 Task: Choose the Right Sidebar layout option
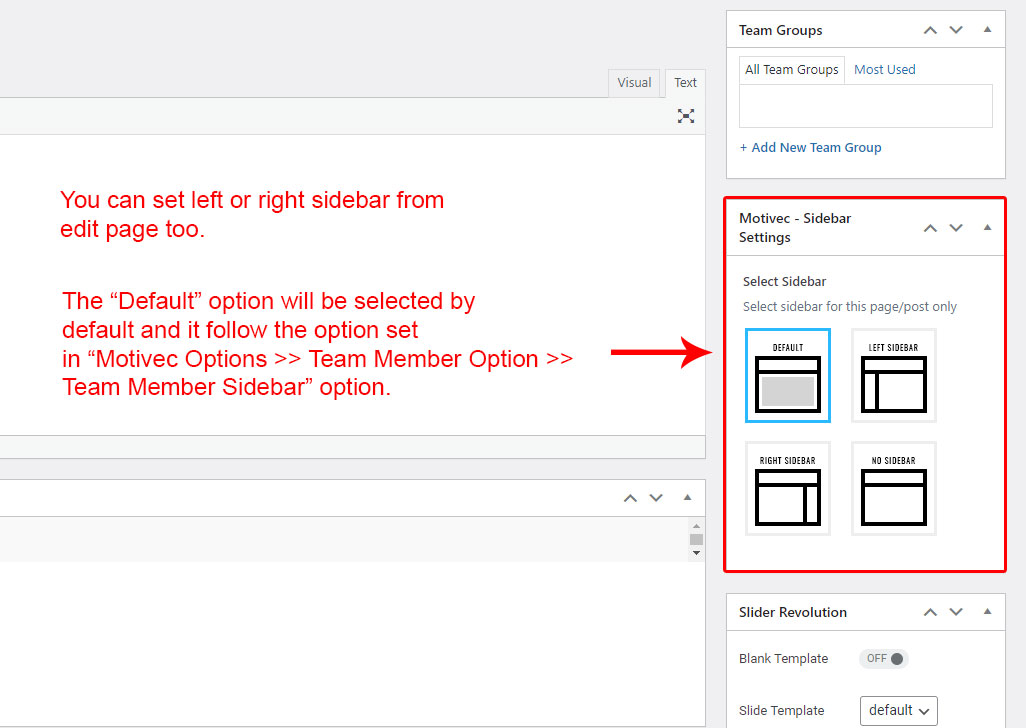coord(788,489)
